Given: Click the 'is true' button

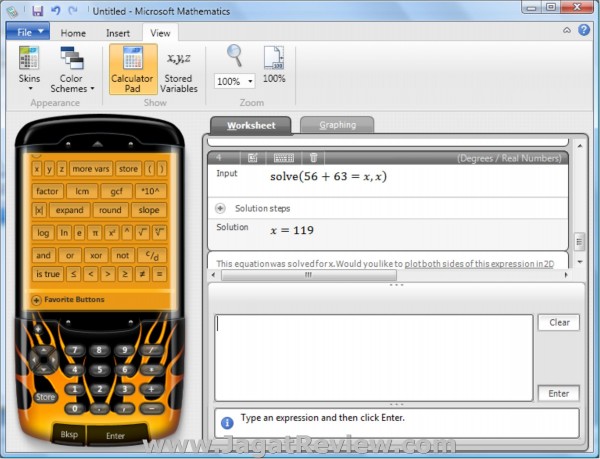Looking at the screenshot, I should [47, 274].
